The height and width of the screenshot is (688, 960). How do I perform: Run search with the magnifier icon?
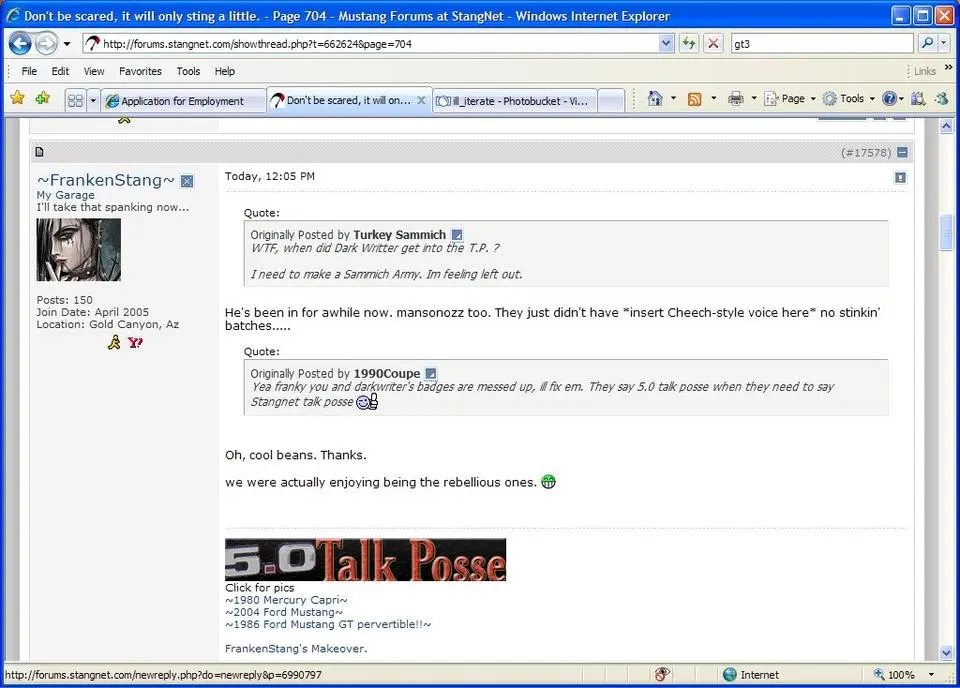pyautogui.click(x=928, y=43)
